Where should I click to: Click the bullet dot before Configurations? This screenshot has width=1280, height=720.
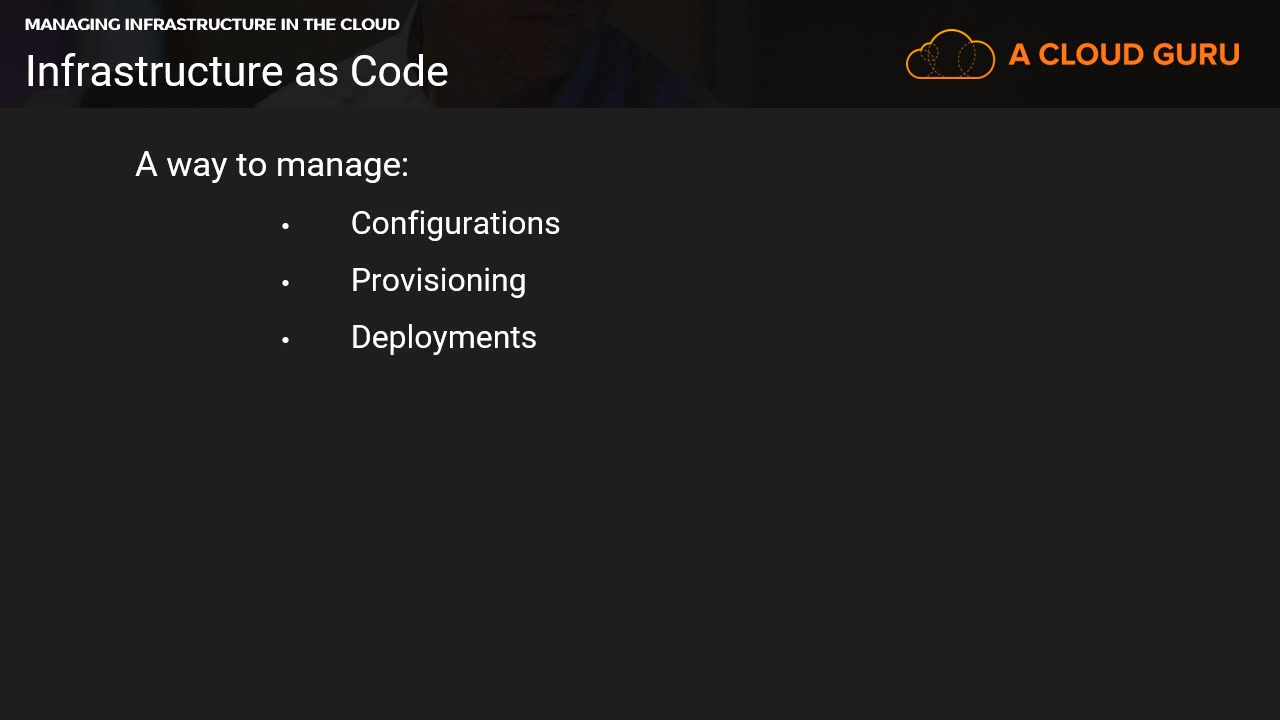click(286, 226)
